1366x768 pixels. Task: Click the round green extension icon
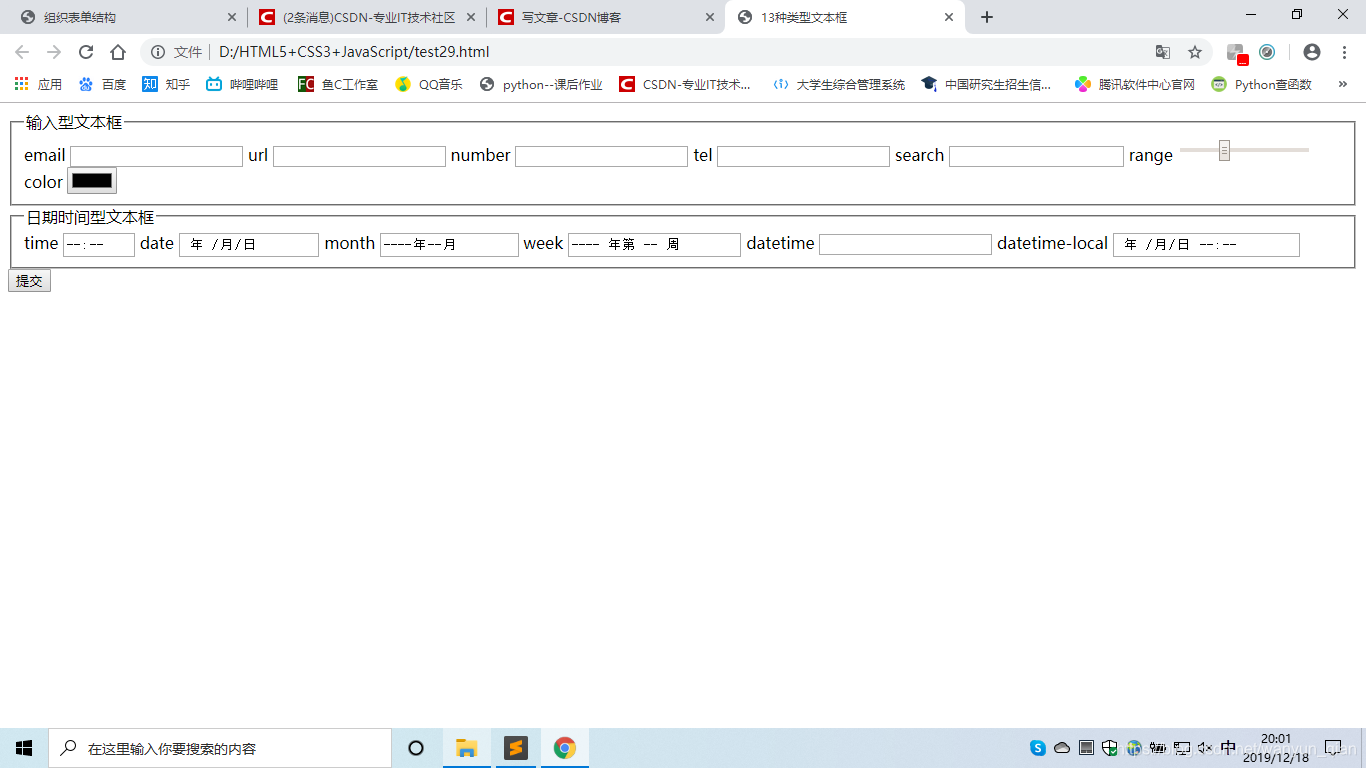click(x=1267, y=52)
